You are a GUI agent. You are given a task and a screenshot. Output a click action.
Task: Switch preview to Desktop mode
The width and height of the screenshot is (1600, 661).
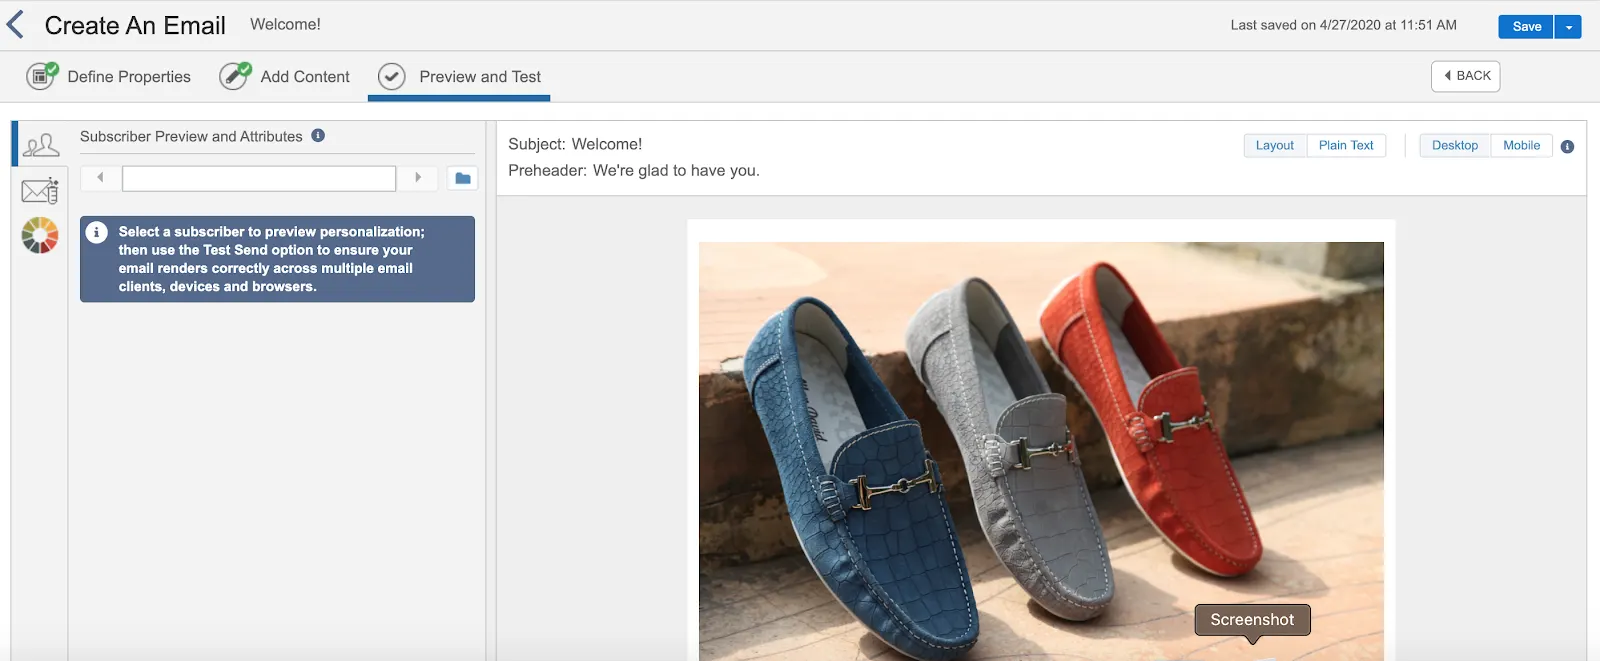point(1455,146)
